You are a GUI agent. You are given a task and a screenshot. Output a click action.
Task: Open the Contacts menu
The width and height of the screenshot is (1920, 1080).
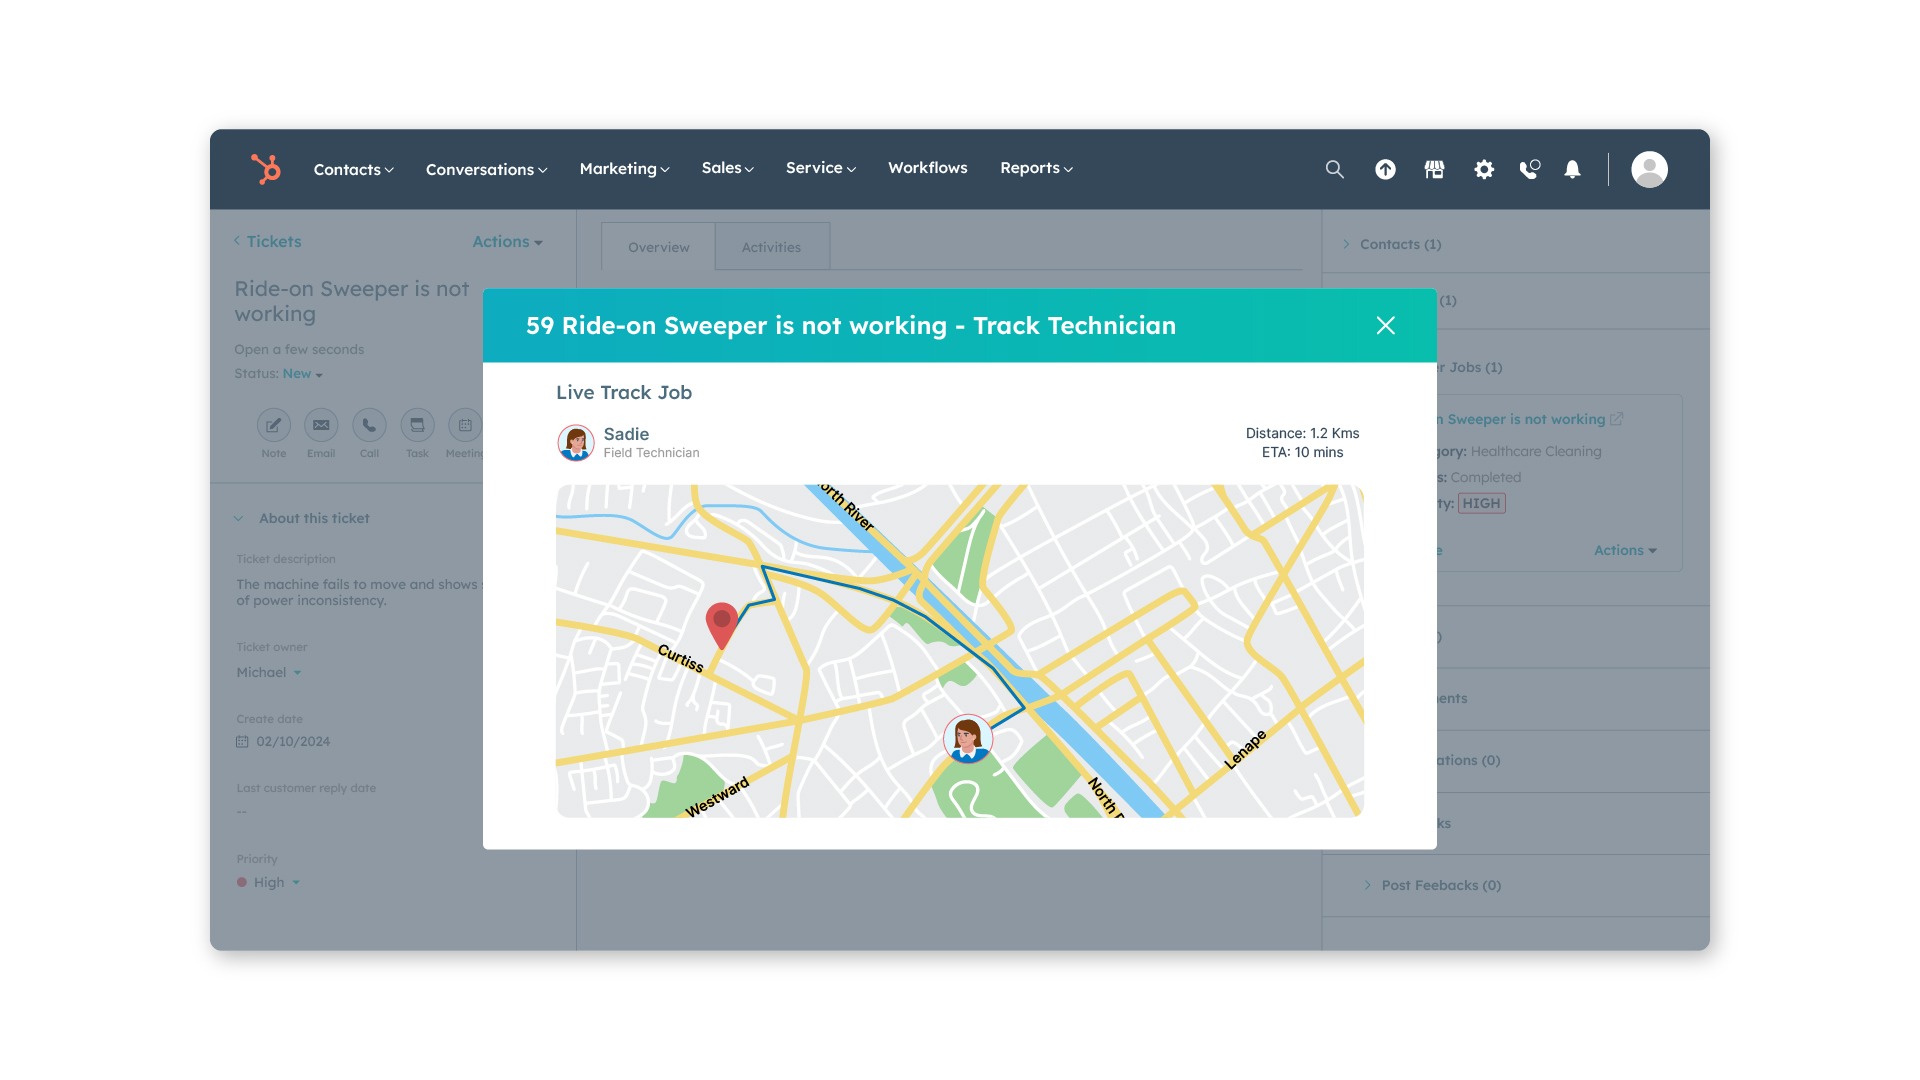pos(353,169)
